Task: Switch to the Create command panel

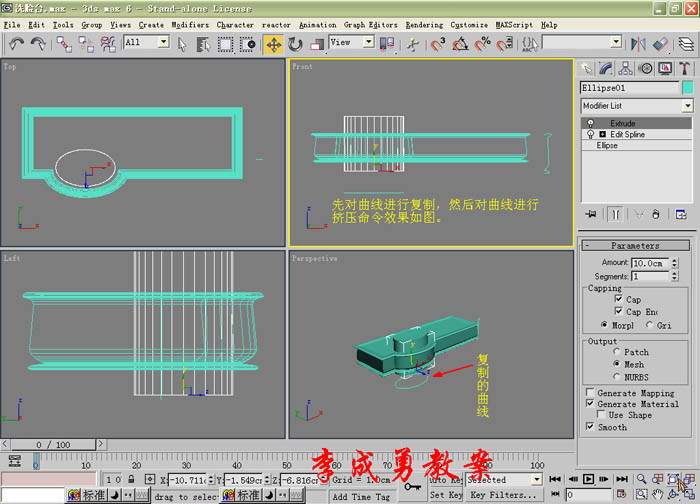Action: point(587,69)
